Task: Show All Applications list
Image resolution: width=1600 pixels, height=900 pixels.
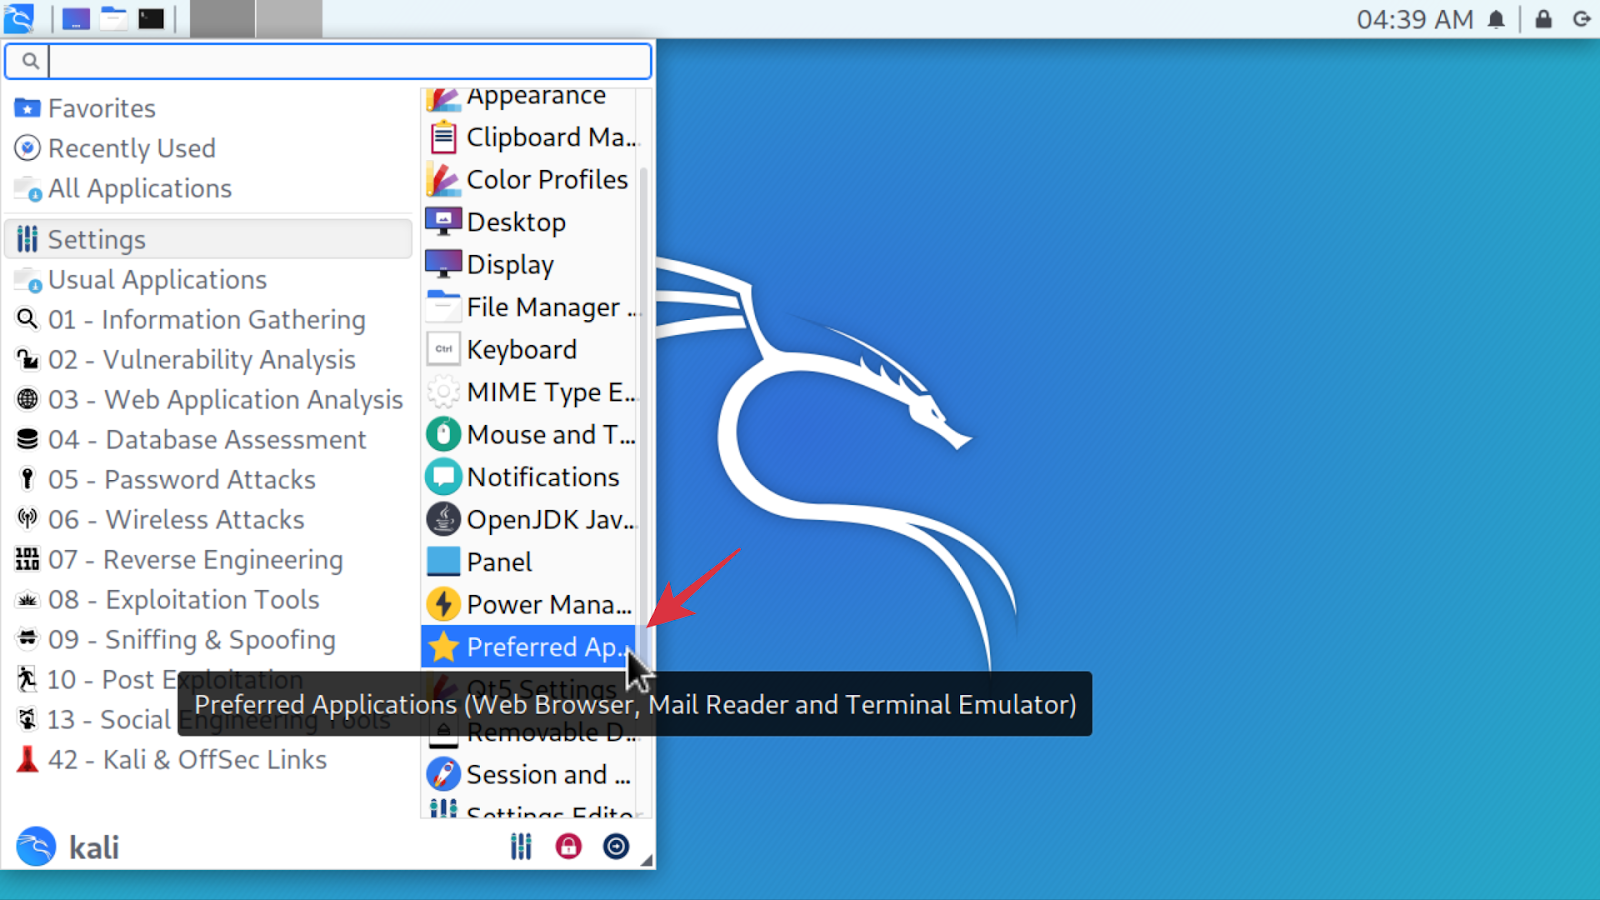Action: click(x=140, y=188)
